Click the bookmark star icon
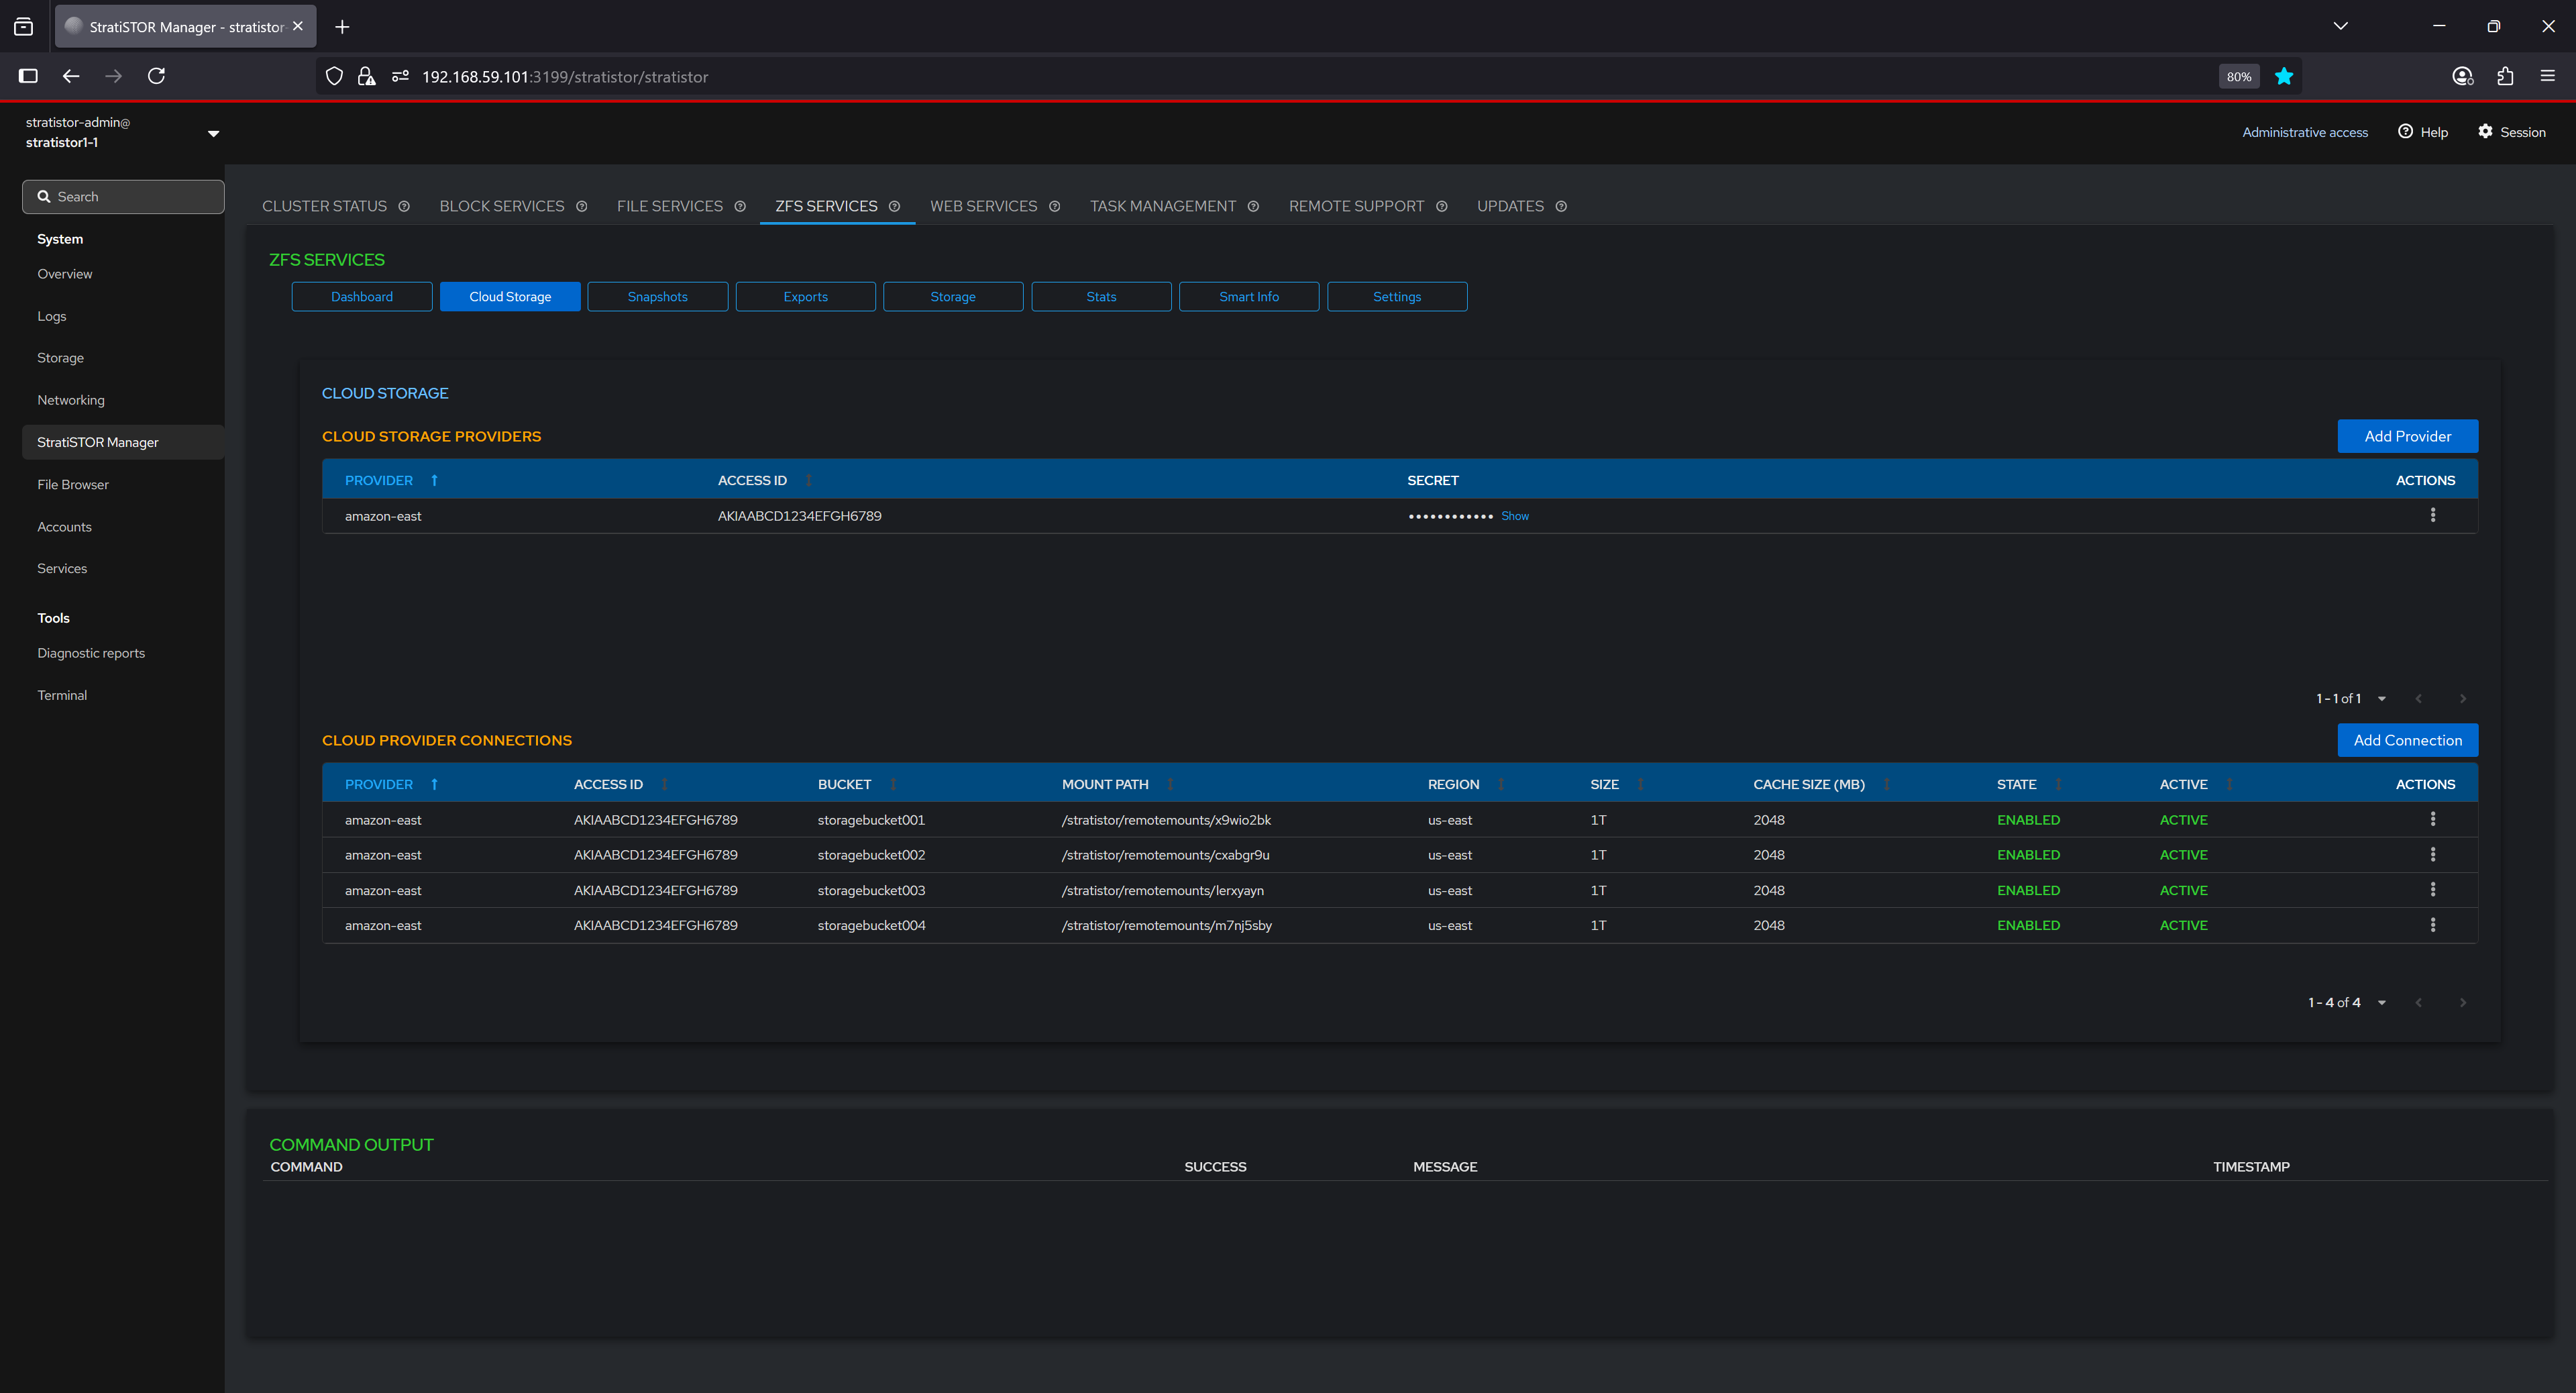Image resolution: width=2576 pixels, height=1393 pixels. point(2283,76)
